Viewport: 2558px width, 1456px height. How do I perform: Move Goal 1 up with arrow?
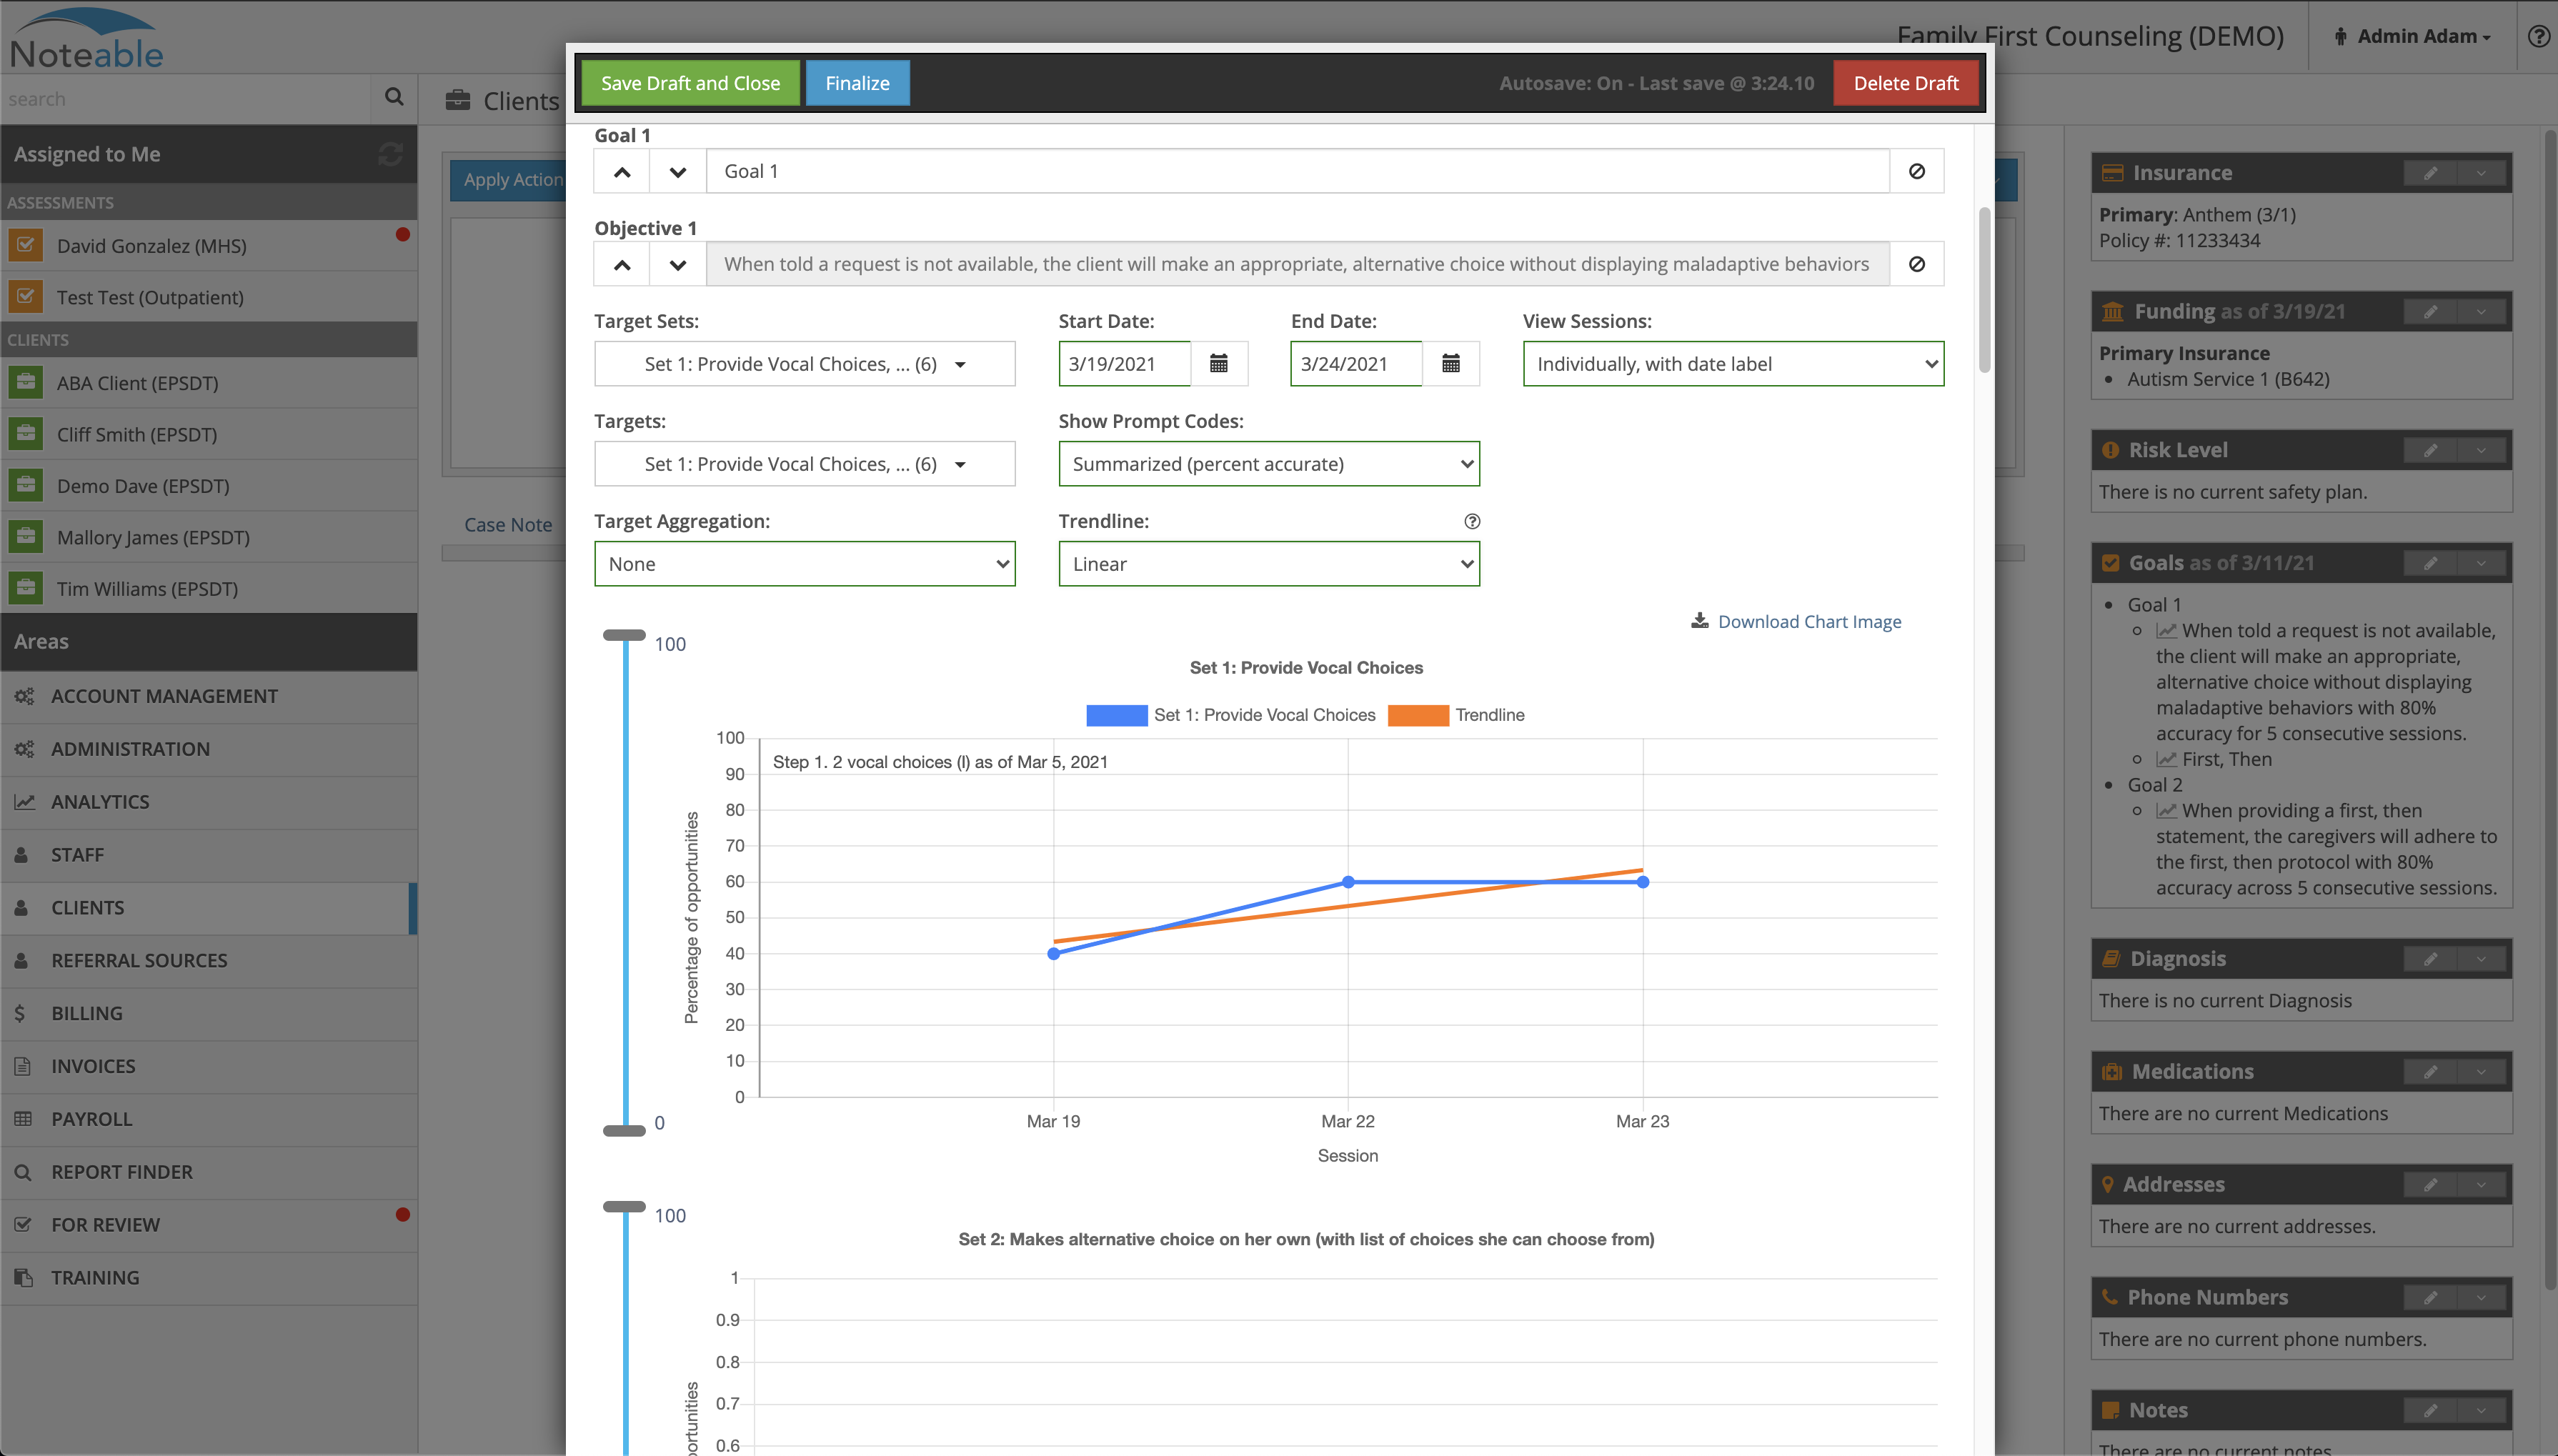622,172
